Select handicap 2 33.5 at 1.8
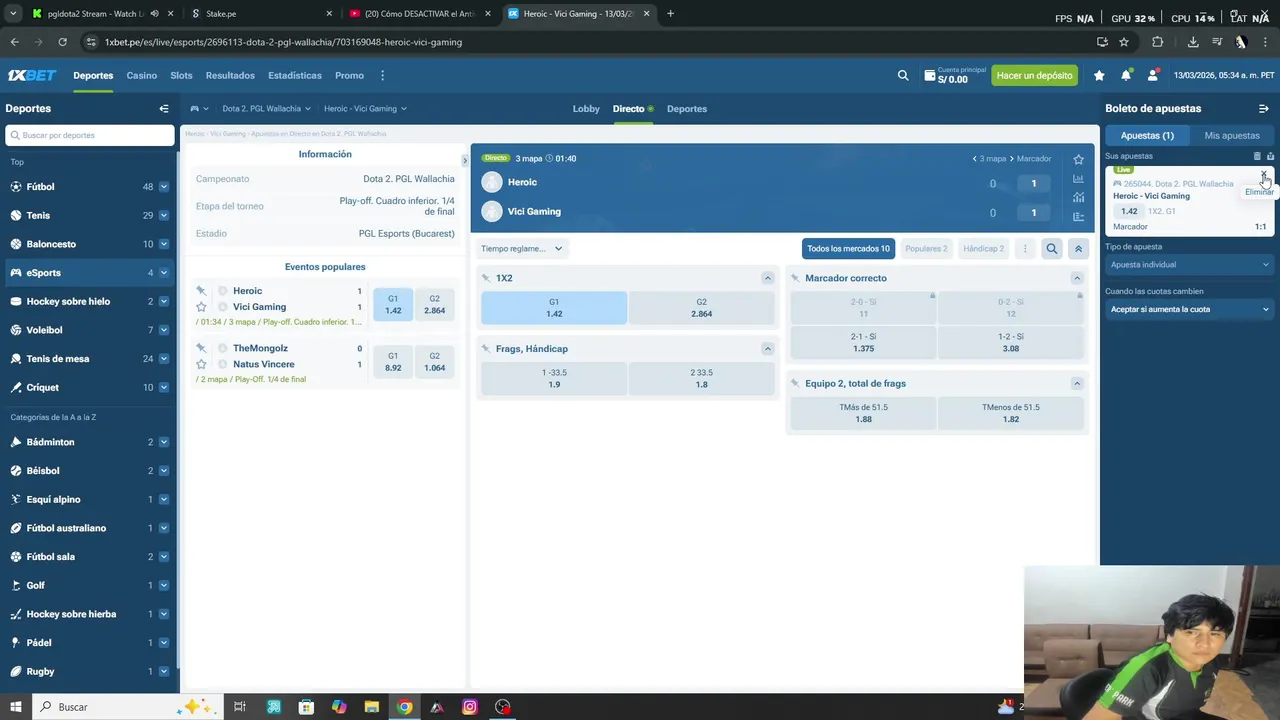This screenshot has height=720, width=1280. tap(701, 379)
